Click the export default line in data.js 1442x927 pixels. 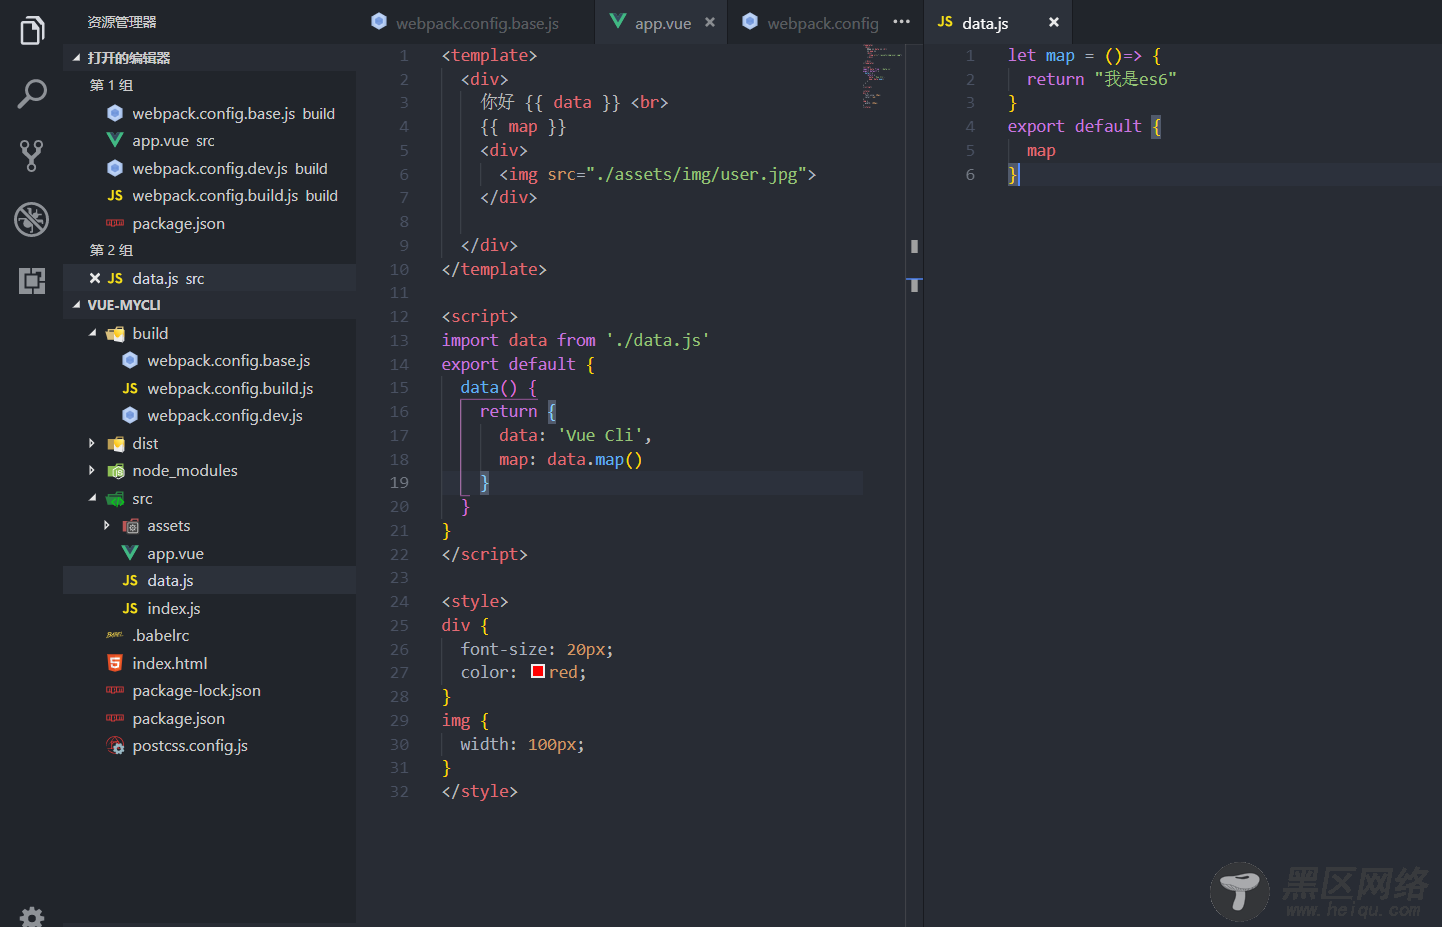[1084, 126]
